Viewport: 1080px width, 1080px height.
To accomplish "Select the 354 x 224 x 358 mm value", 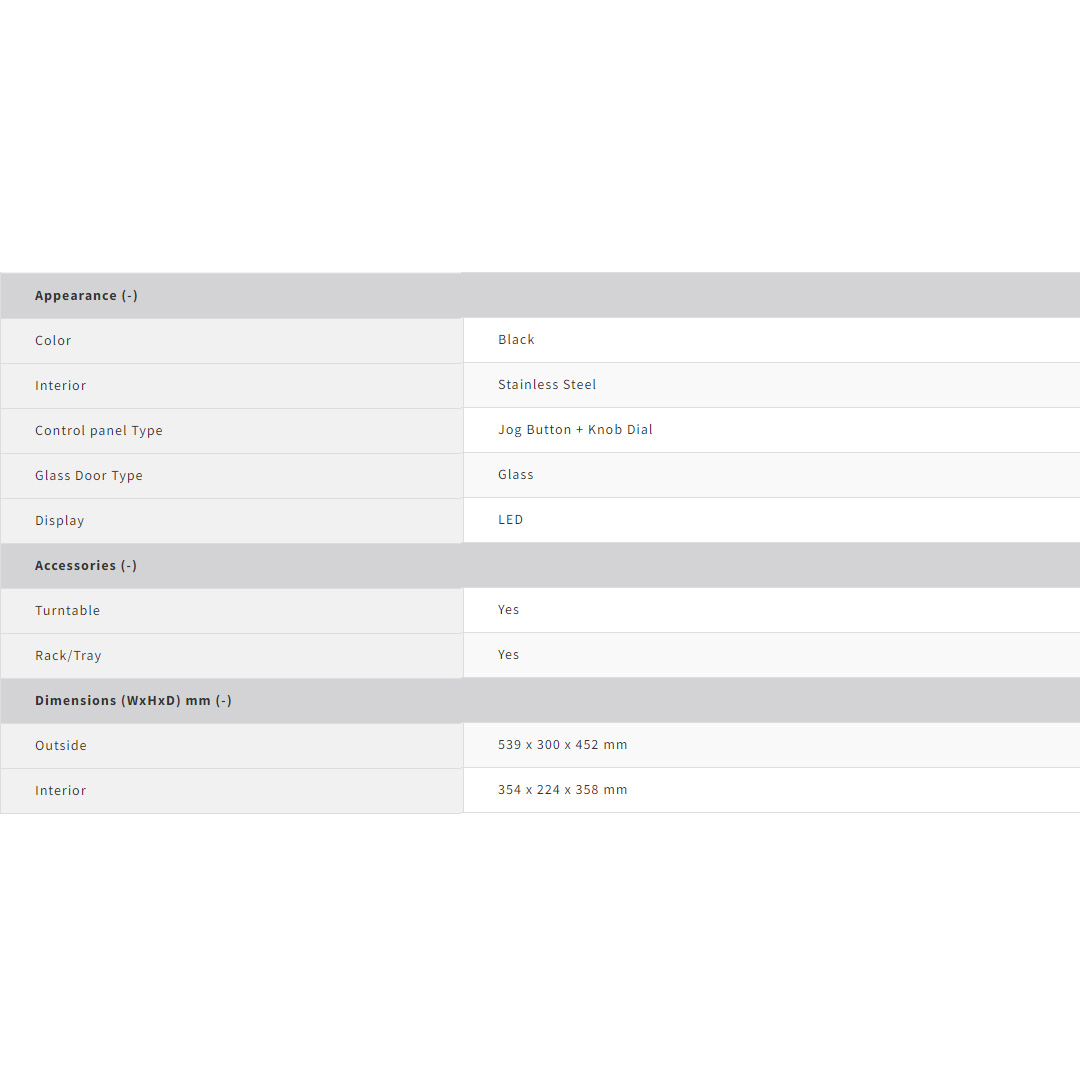I will [x=563, y=790].
